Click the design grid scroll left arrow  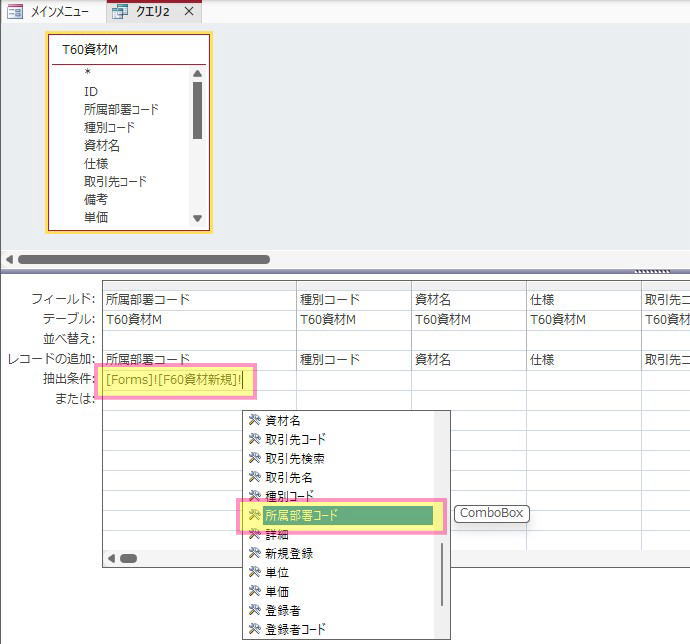[x=111, y=558]
